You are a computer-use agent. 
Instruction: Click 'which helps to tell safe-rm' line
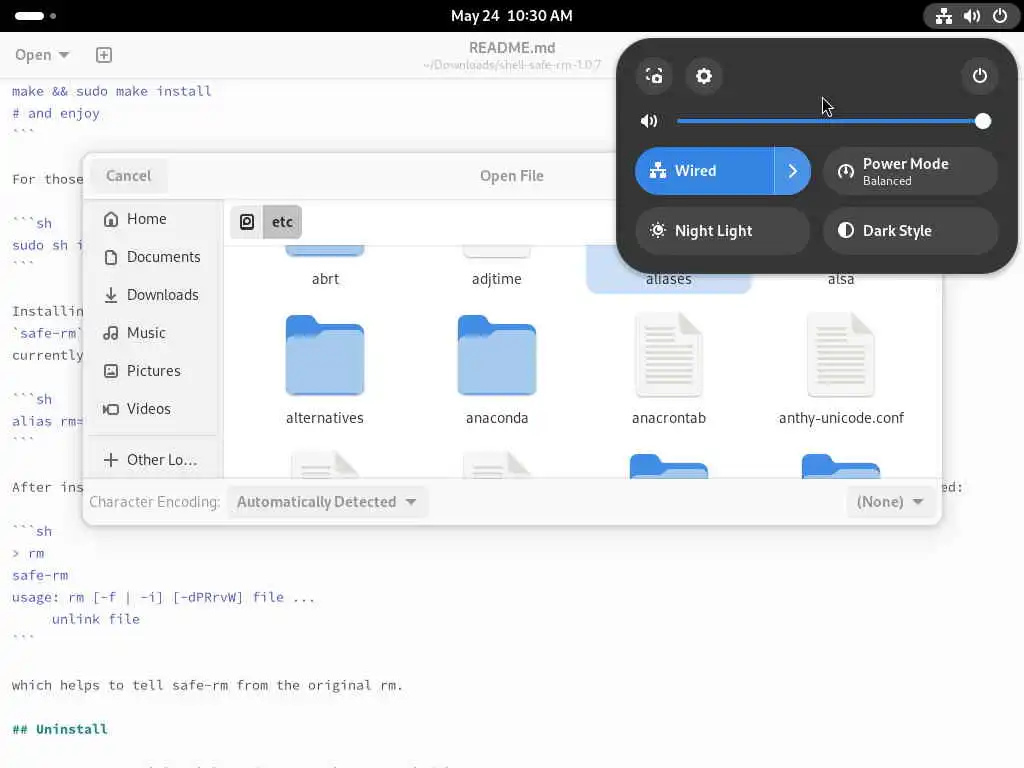(x=207, y=685)
